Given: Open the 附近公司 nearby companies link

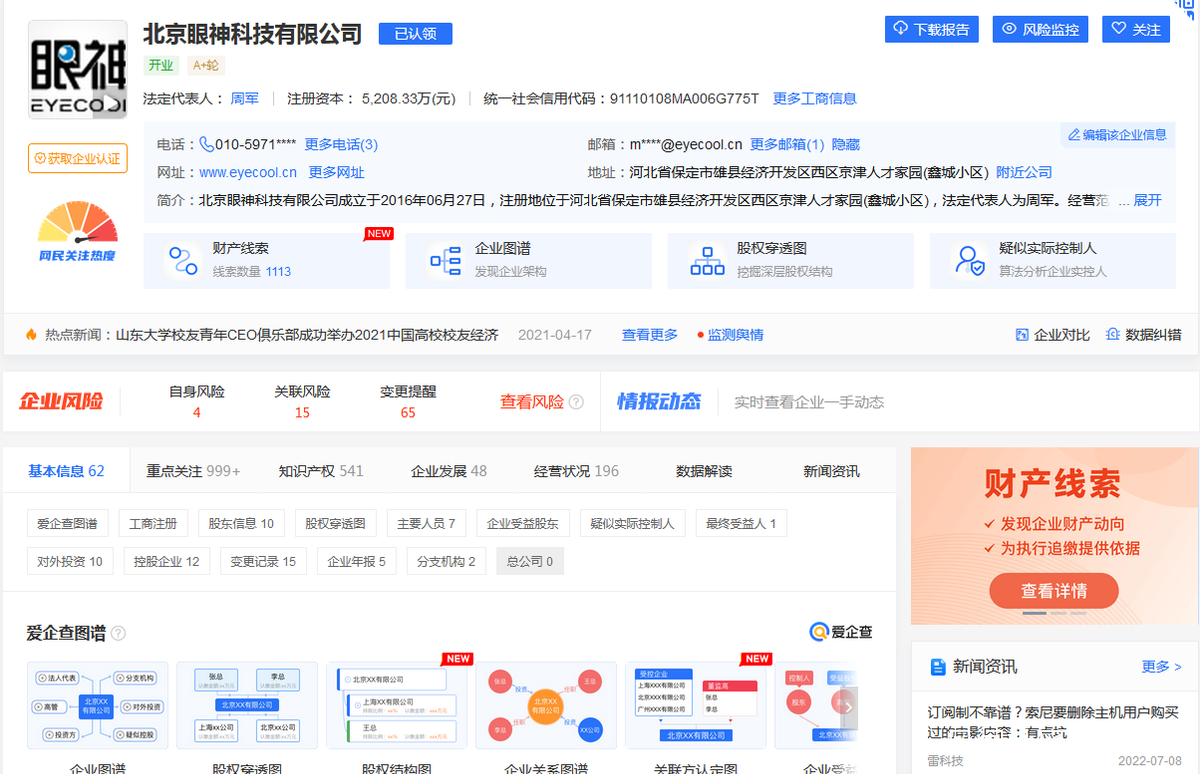Looking at the screenshot, I should click(x=1024, y=172).
